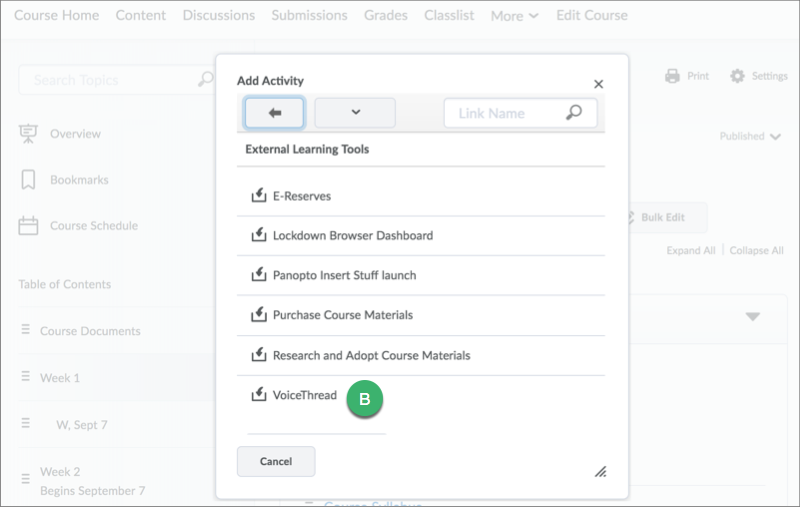This screenshot has width=800, height=507.
Task: Open the Discussions page
Action: tap(219, 15)
